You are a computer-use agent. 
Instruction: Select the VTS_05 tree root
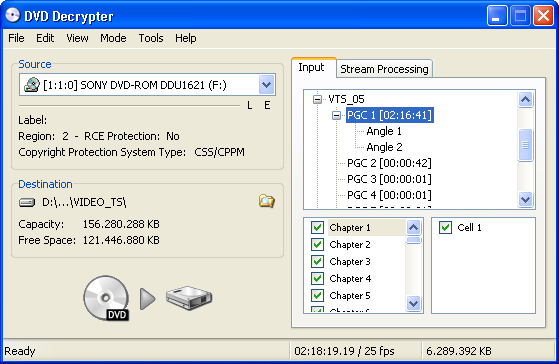346,99
